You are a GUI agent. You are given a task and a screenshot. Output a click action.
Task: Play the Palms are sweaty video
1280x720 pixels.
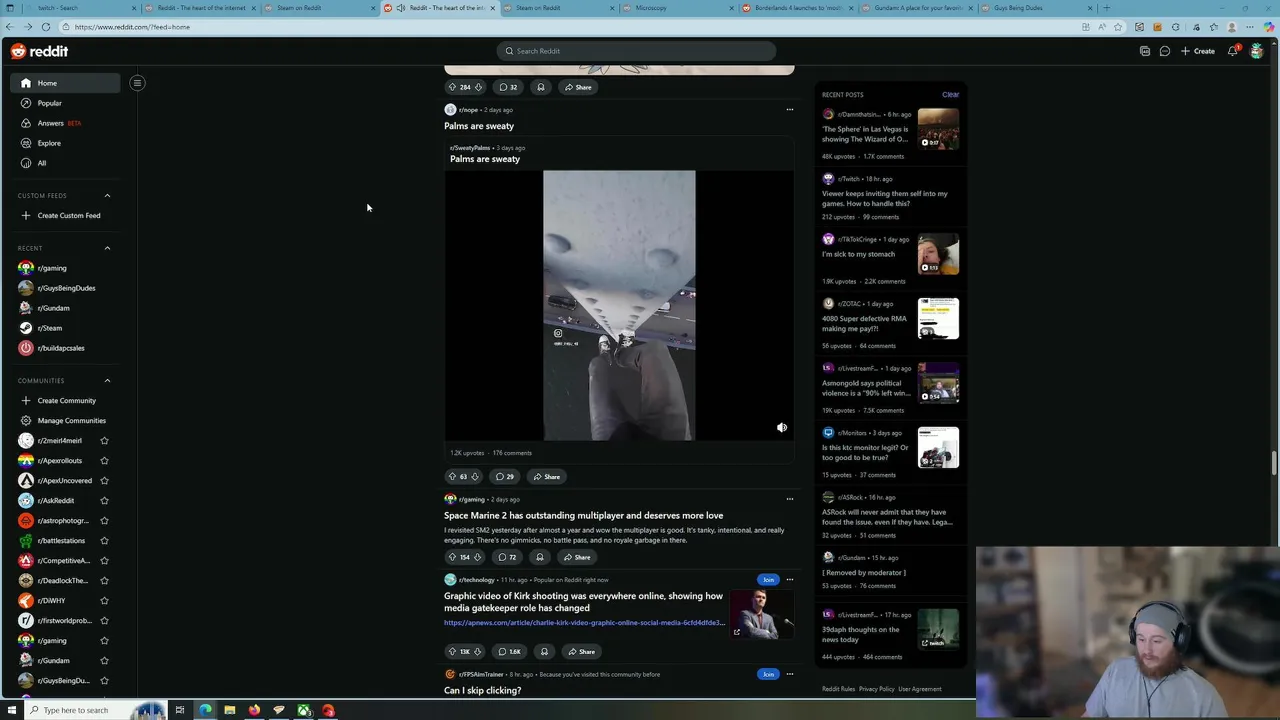(619, 305)
